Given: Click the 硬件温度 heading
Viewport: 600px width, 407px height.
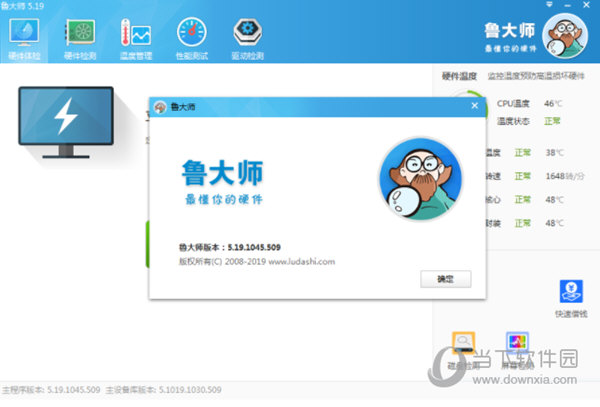Looking at the screenshot, I should click(459, 76).
